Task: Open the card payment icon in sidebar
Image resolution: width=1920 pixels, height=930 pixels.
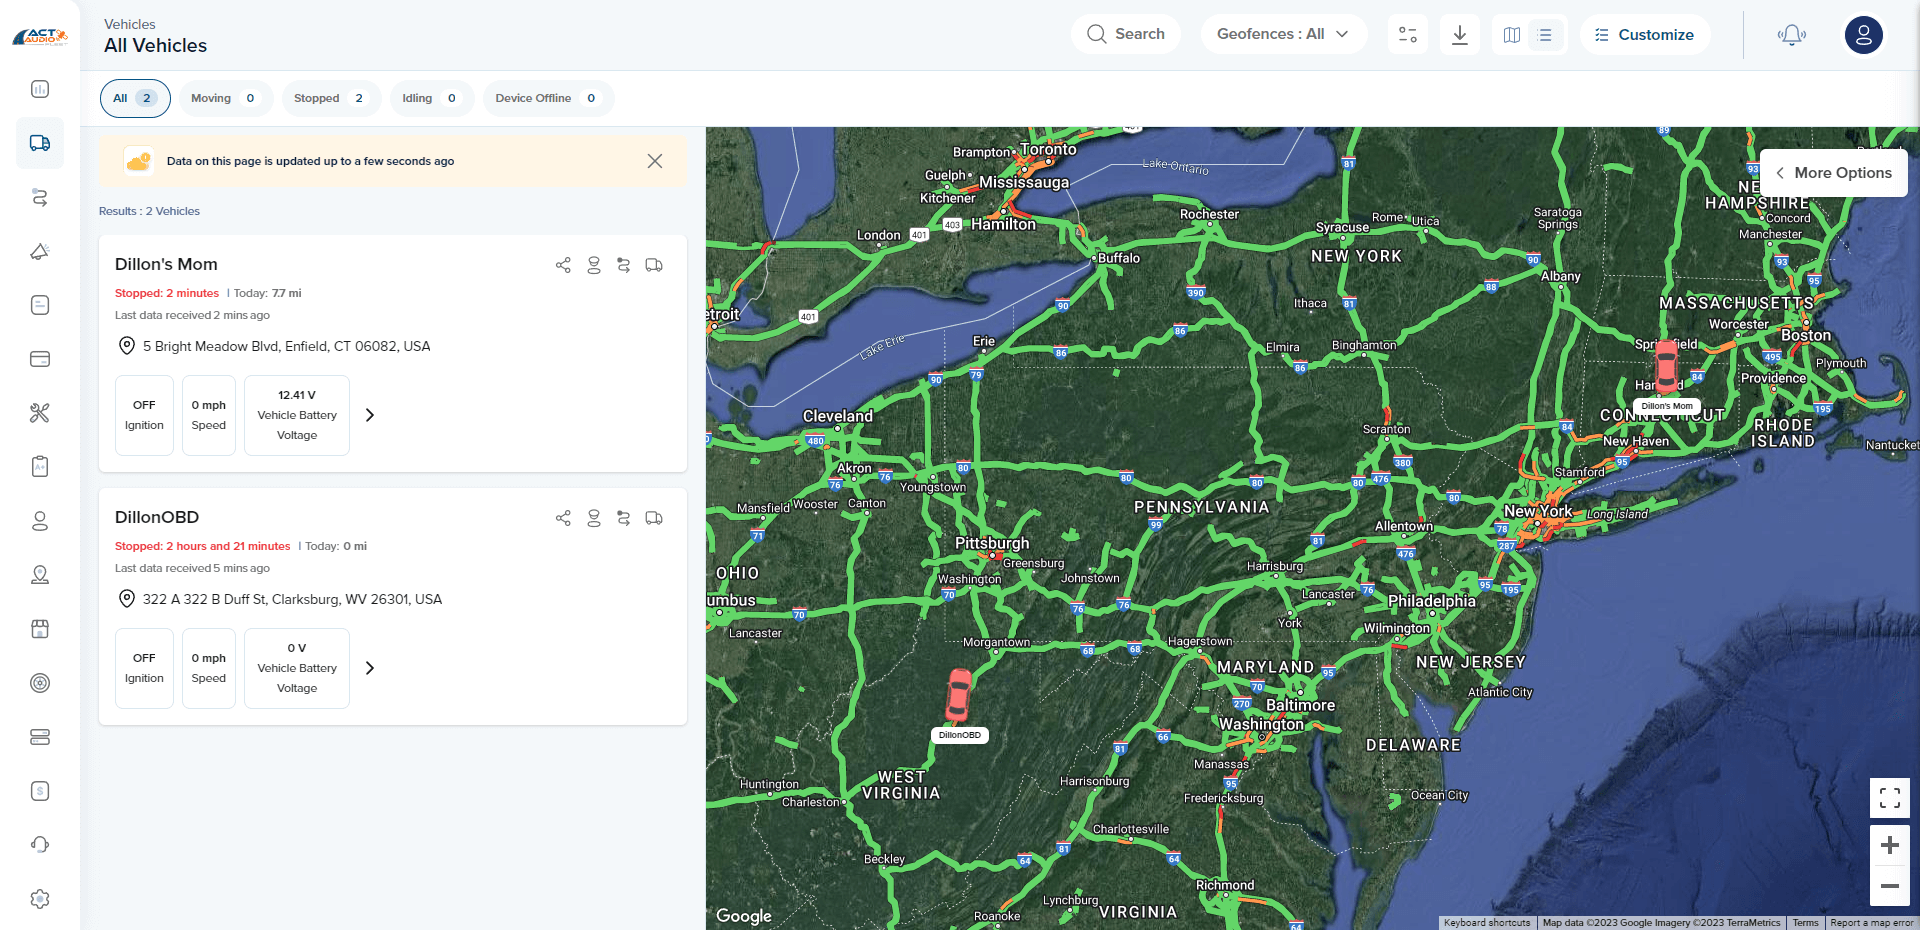Action: pyautogui.click(x=40, y=359)
